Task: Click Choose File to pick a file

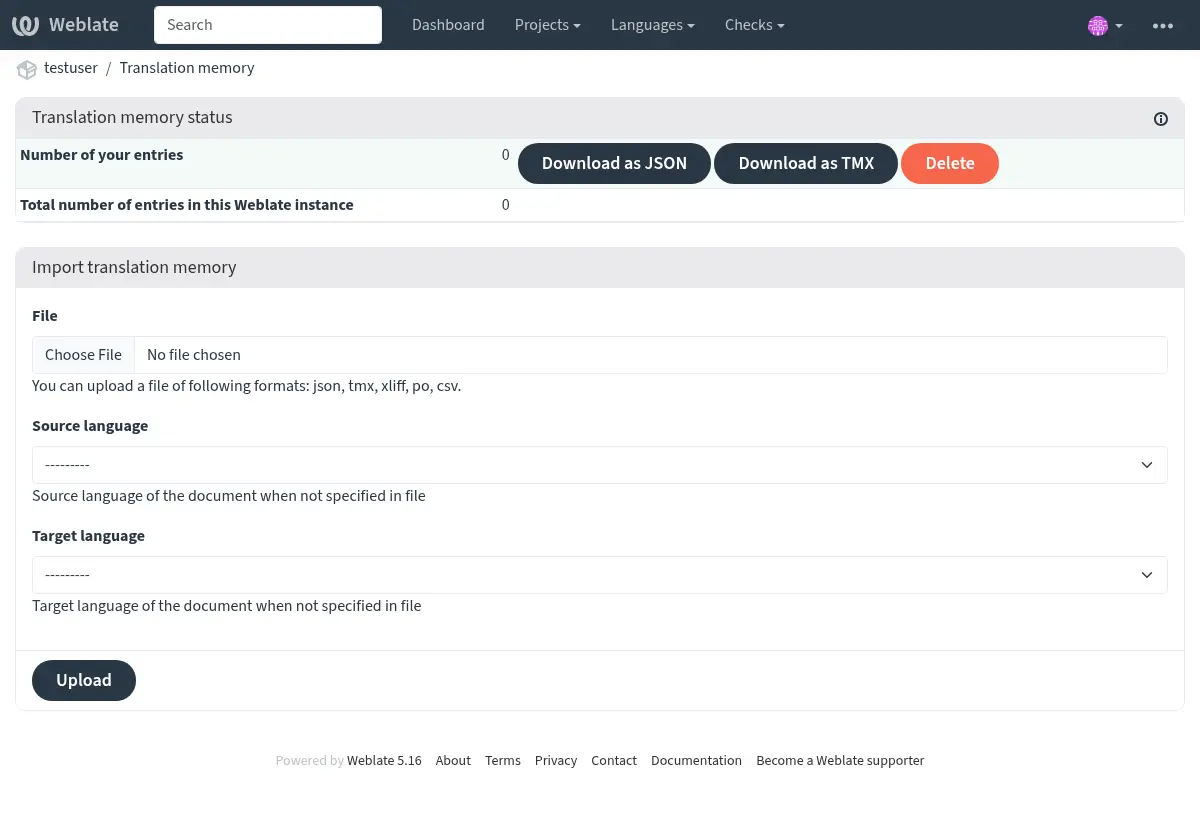Action: pyautogui.click(x=84, y=355)
